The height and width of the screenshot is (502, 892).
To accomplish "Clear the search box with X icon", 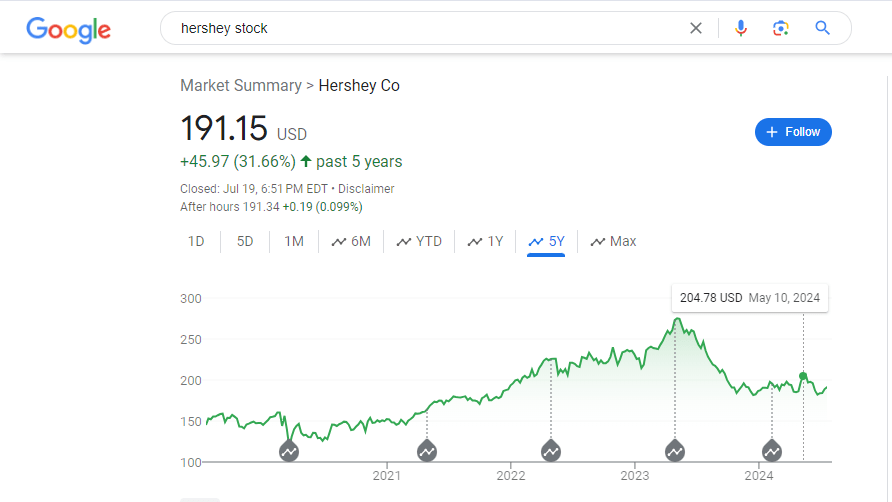I will click(x=696, y=28).
